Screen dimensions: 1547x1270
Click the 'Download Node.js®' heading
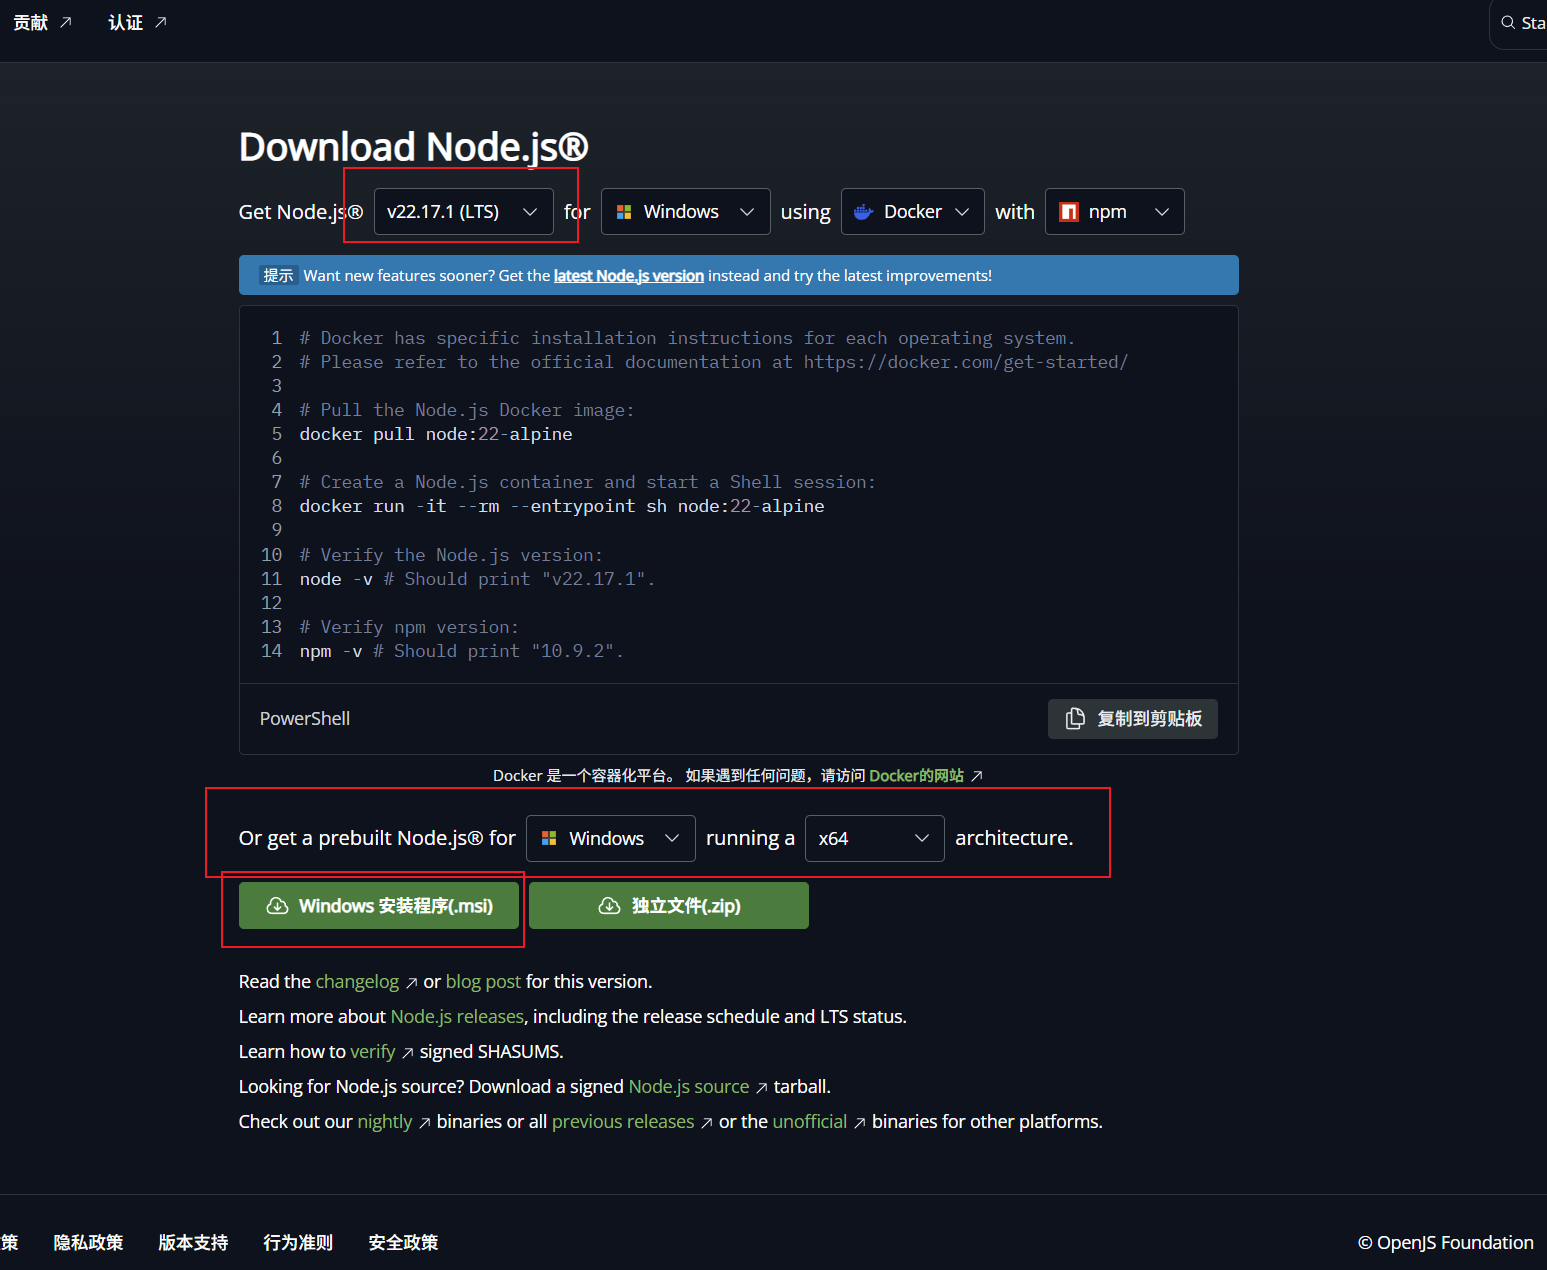pyautogui.click(x=414, y=147)
